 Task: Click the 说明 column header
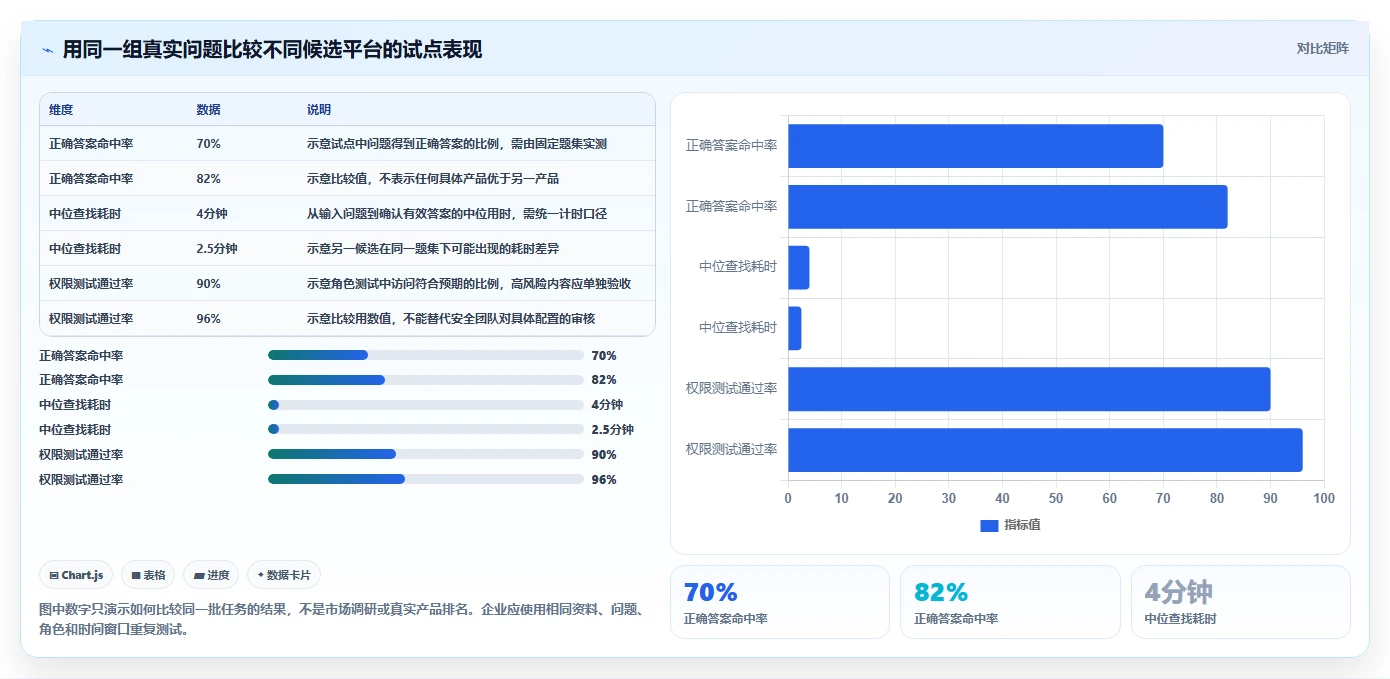click(x=319, y=110)
